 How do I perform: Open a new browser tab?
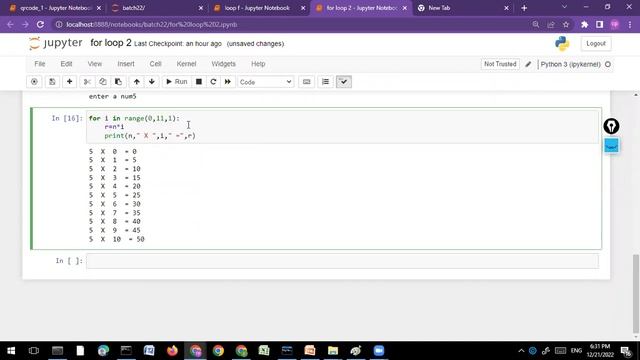pos(524,8)
